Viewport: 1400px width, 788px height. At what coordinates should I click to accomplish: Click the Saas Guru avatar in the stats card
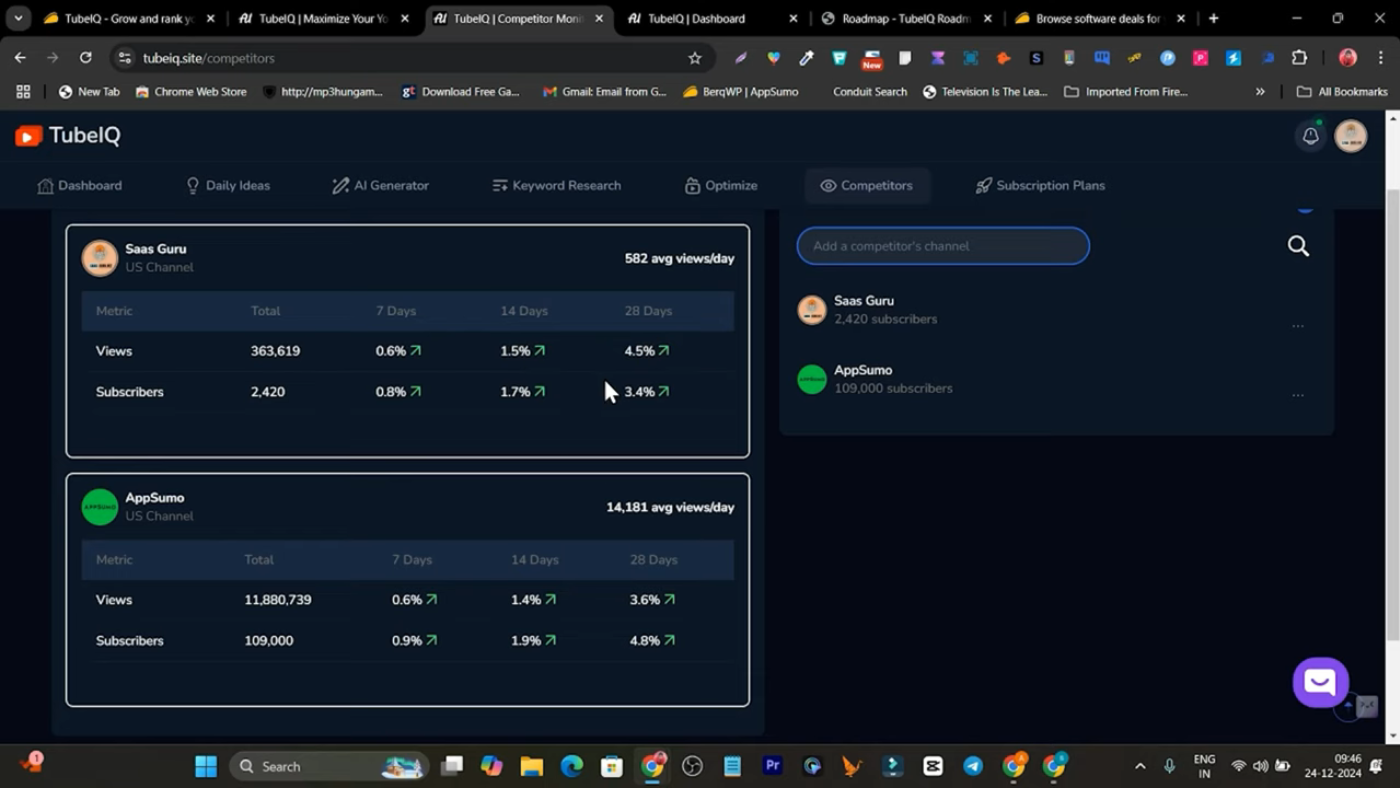(x=100, y=258)
